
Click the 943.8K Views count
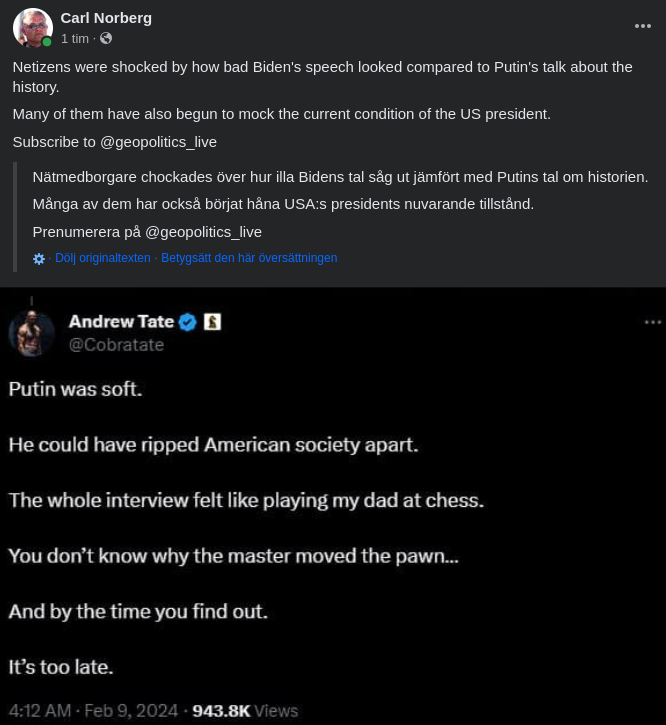[245, 711]
